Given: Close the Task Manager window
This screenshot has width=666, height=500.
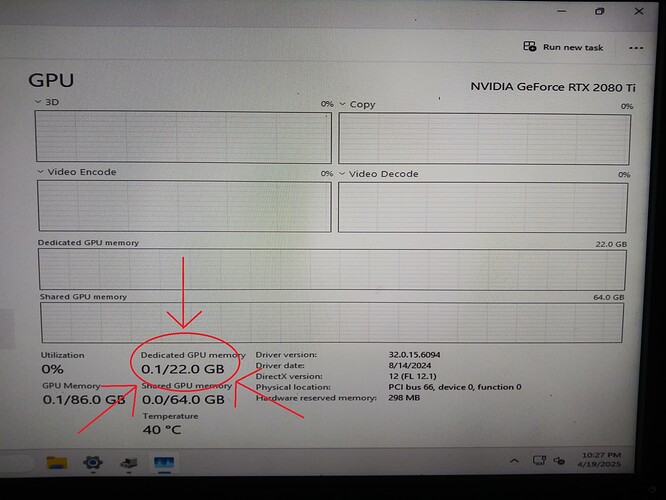Looking at the screenshot, I should coord(639,11).
